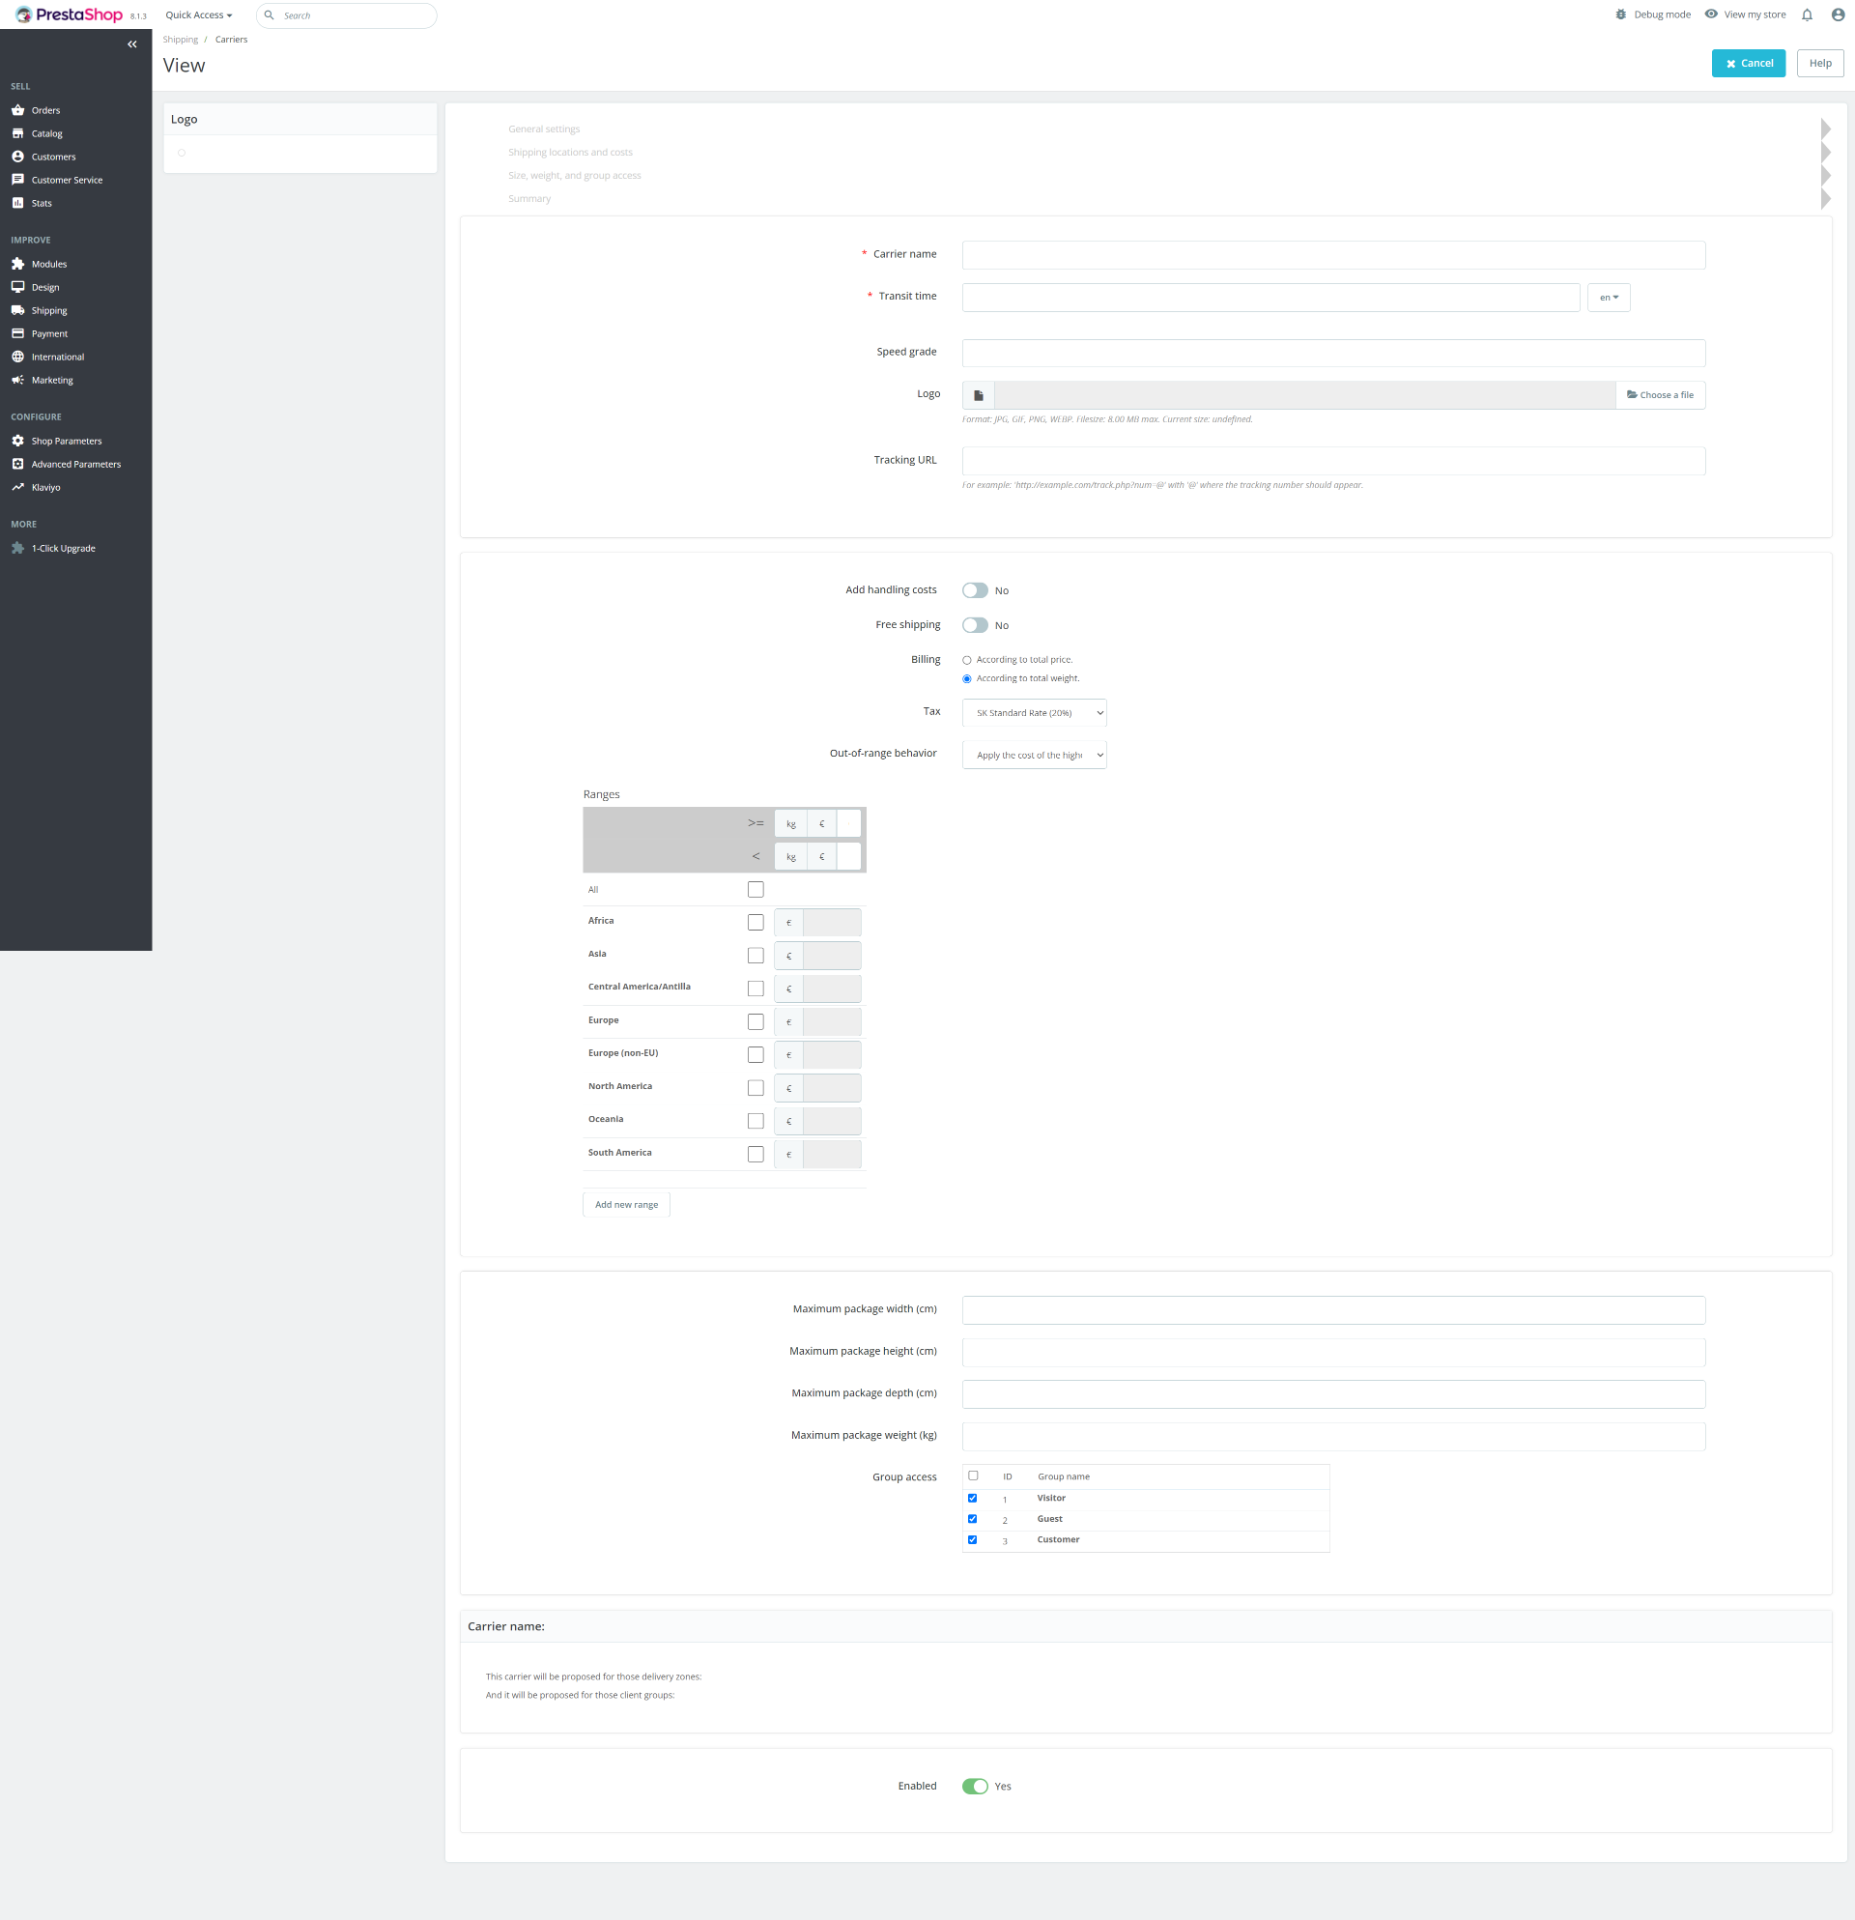The image size is (1855, 1920).
Task: Open 1-Click Upgrade puzzle icon
Action: click(x=18, y=548)
